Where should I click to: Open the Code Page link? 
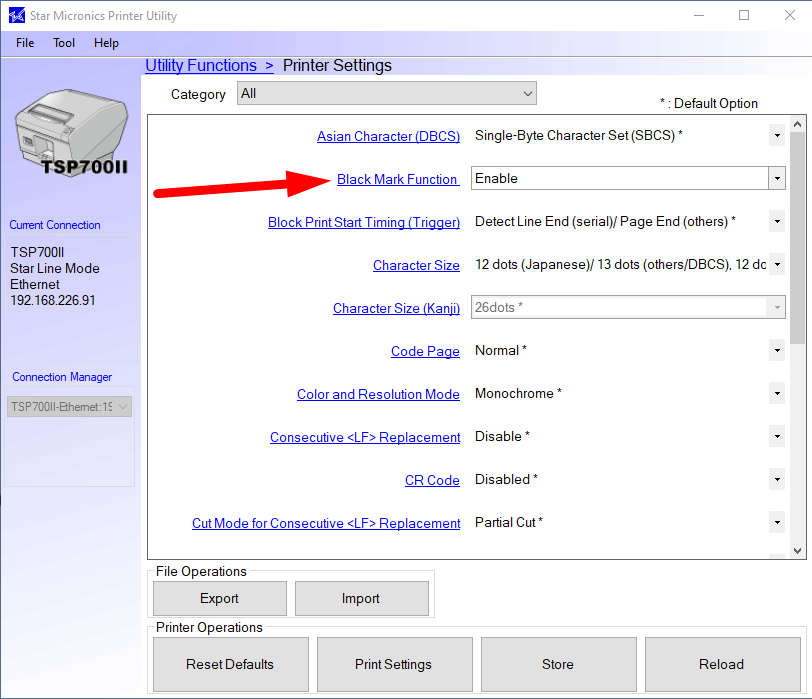(x=425, y=351)
